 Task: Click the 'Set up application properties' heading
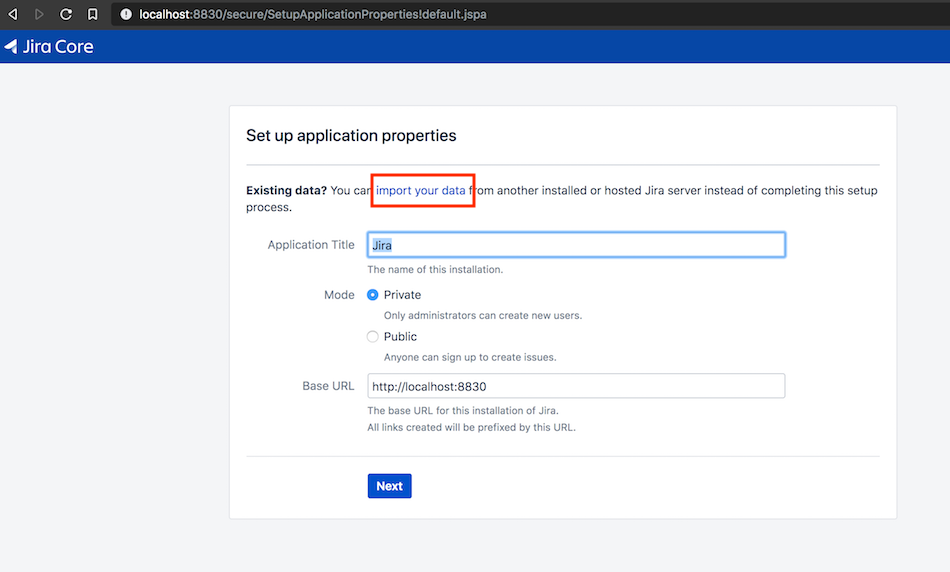[351, 136]
